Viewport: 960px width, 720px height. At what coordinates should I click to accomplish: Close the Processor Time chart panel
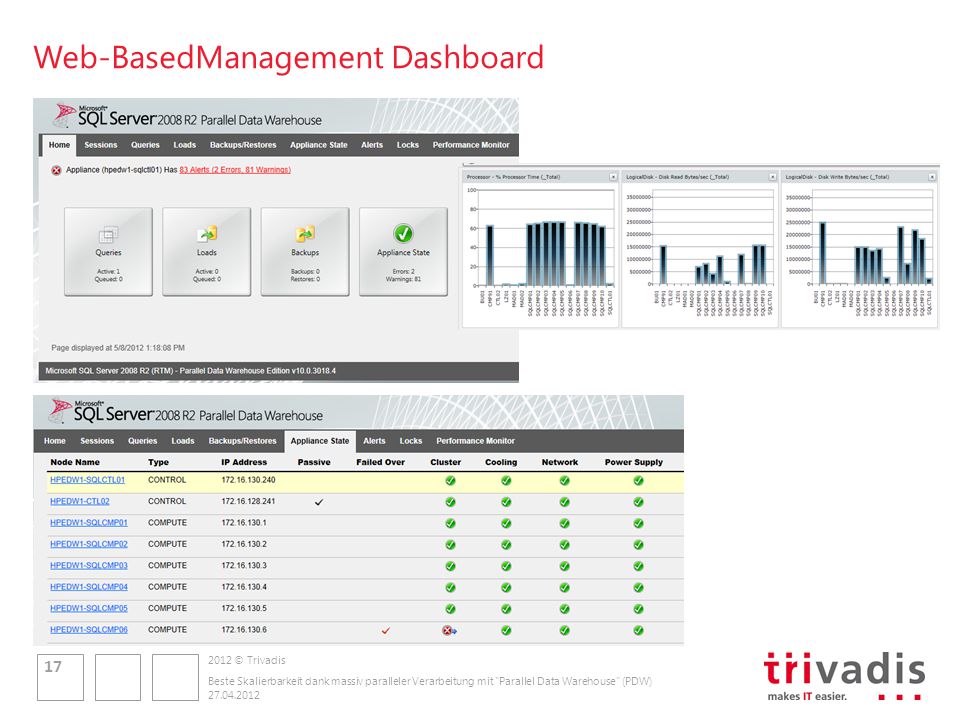(x=613, y=177)
